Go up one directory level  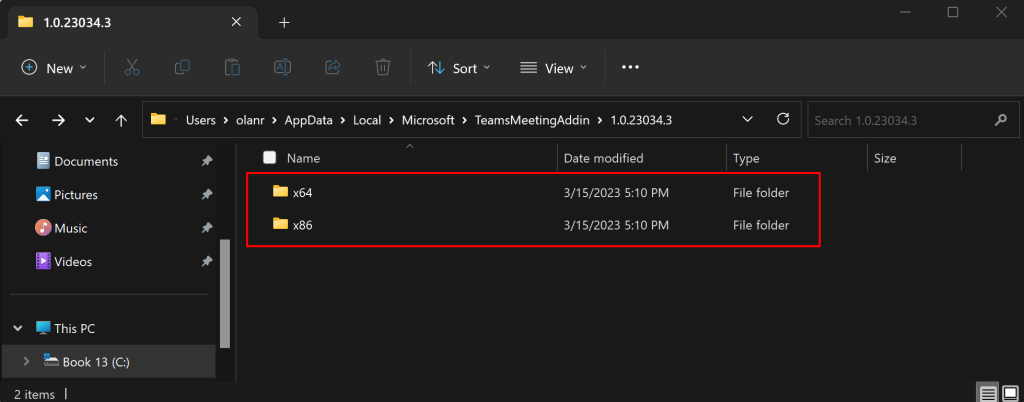[121, 120]
